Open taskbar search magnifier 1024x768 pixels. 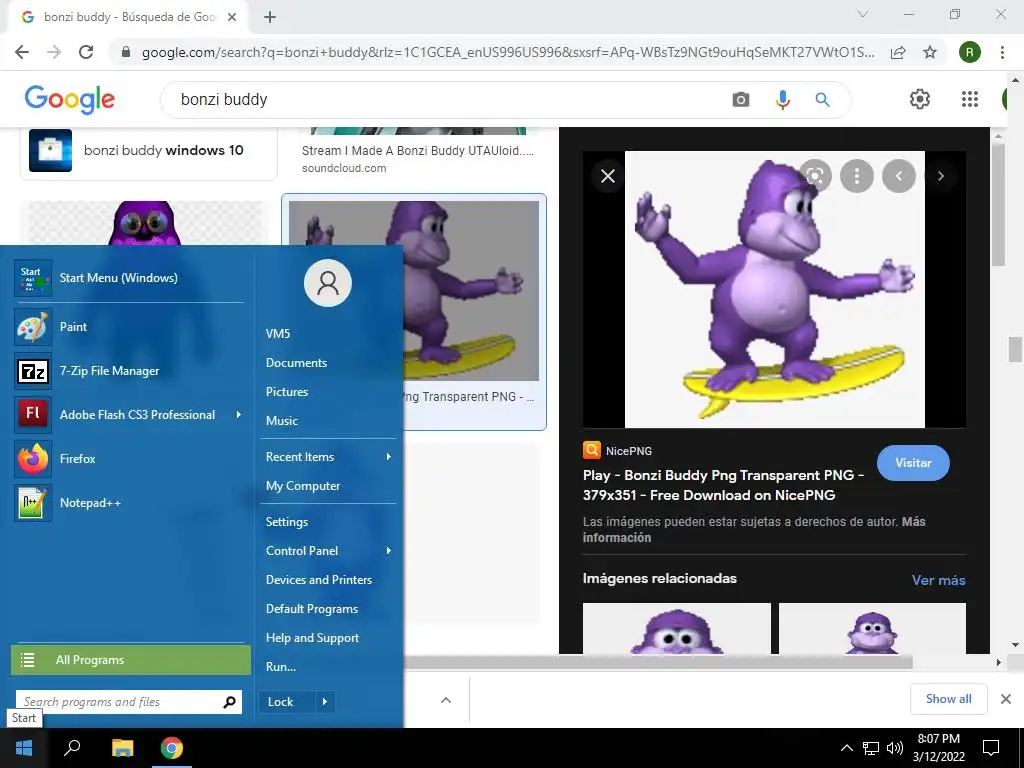[72, 748]
